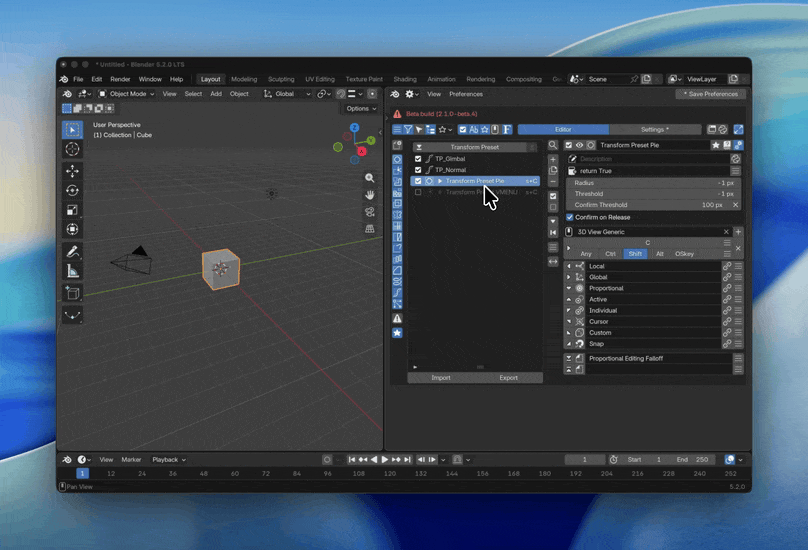Screen dimensions: 808x550
Task: Click the Save Preferences button
Action: point(711,94)
